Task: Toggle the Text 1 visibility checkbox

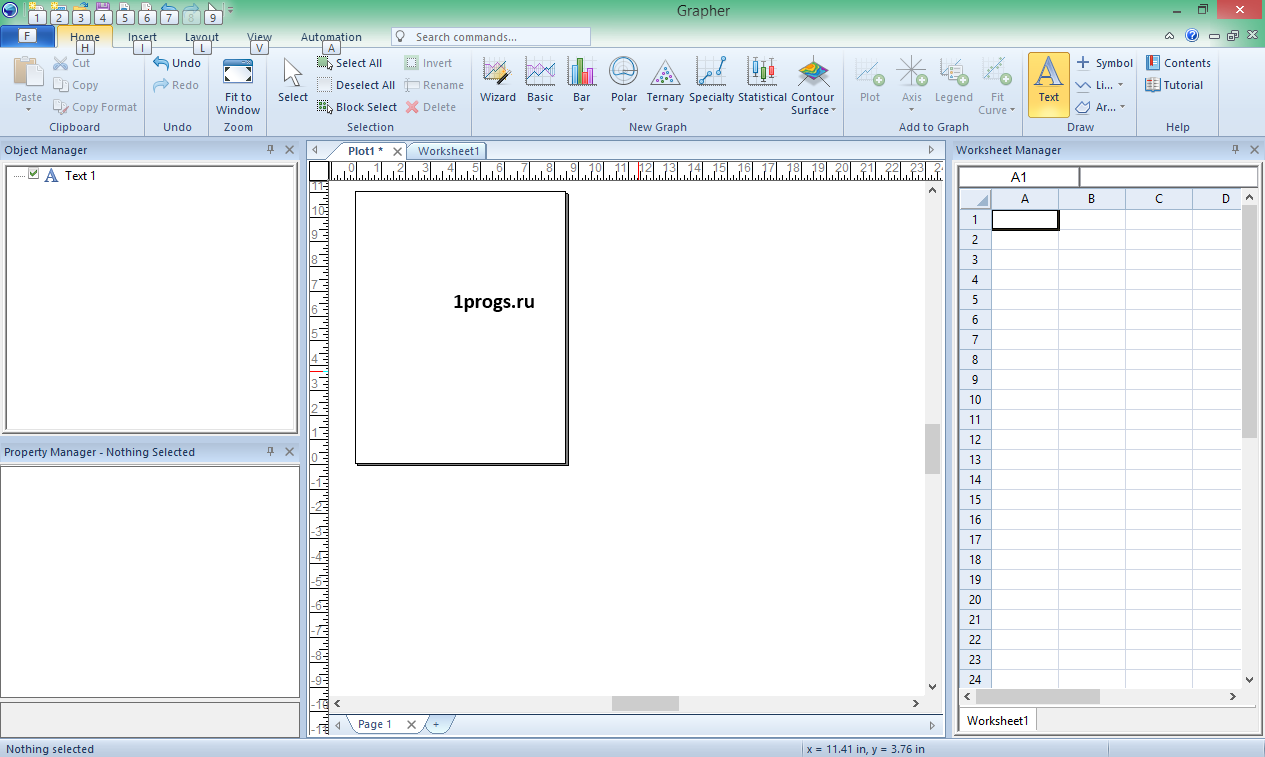Action: click(x=34, y=175)
